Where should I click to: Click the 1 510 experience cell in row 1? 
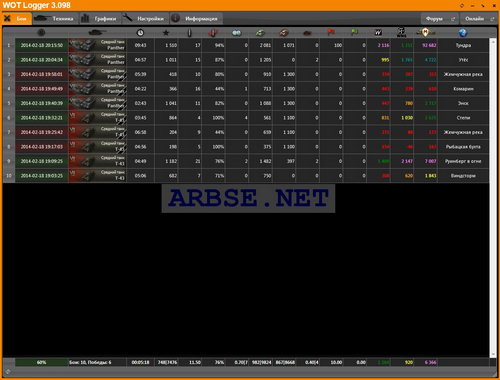tap(166, 45)
